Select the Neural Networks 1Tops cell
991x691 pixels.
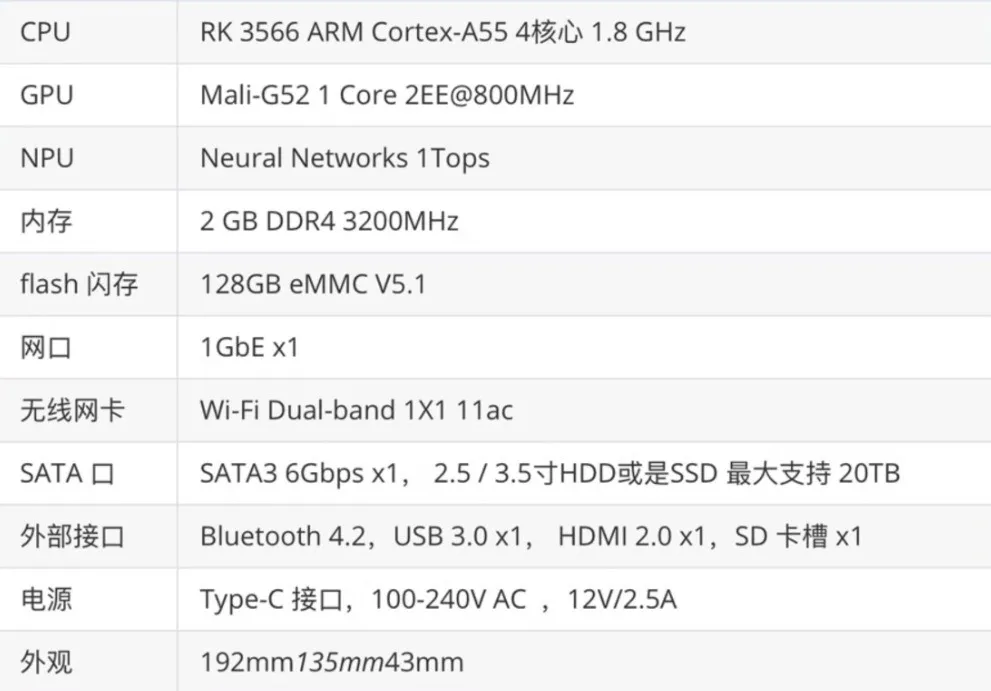click(x=345, y=158)
